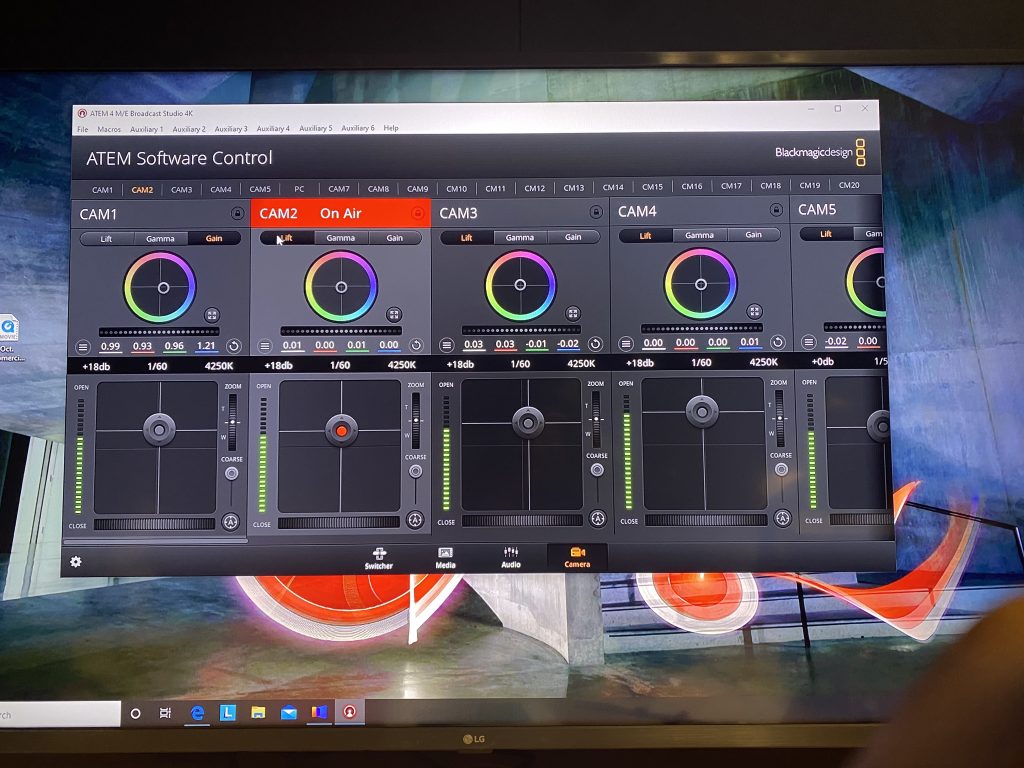This screenshot has height=768, width=1024.
Task: Toggle the CAM1 lock icon
Action: (237, 213)
